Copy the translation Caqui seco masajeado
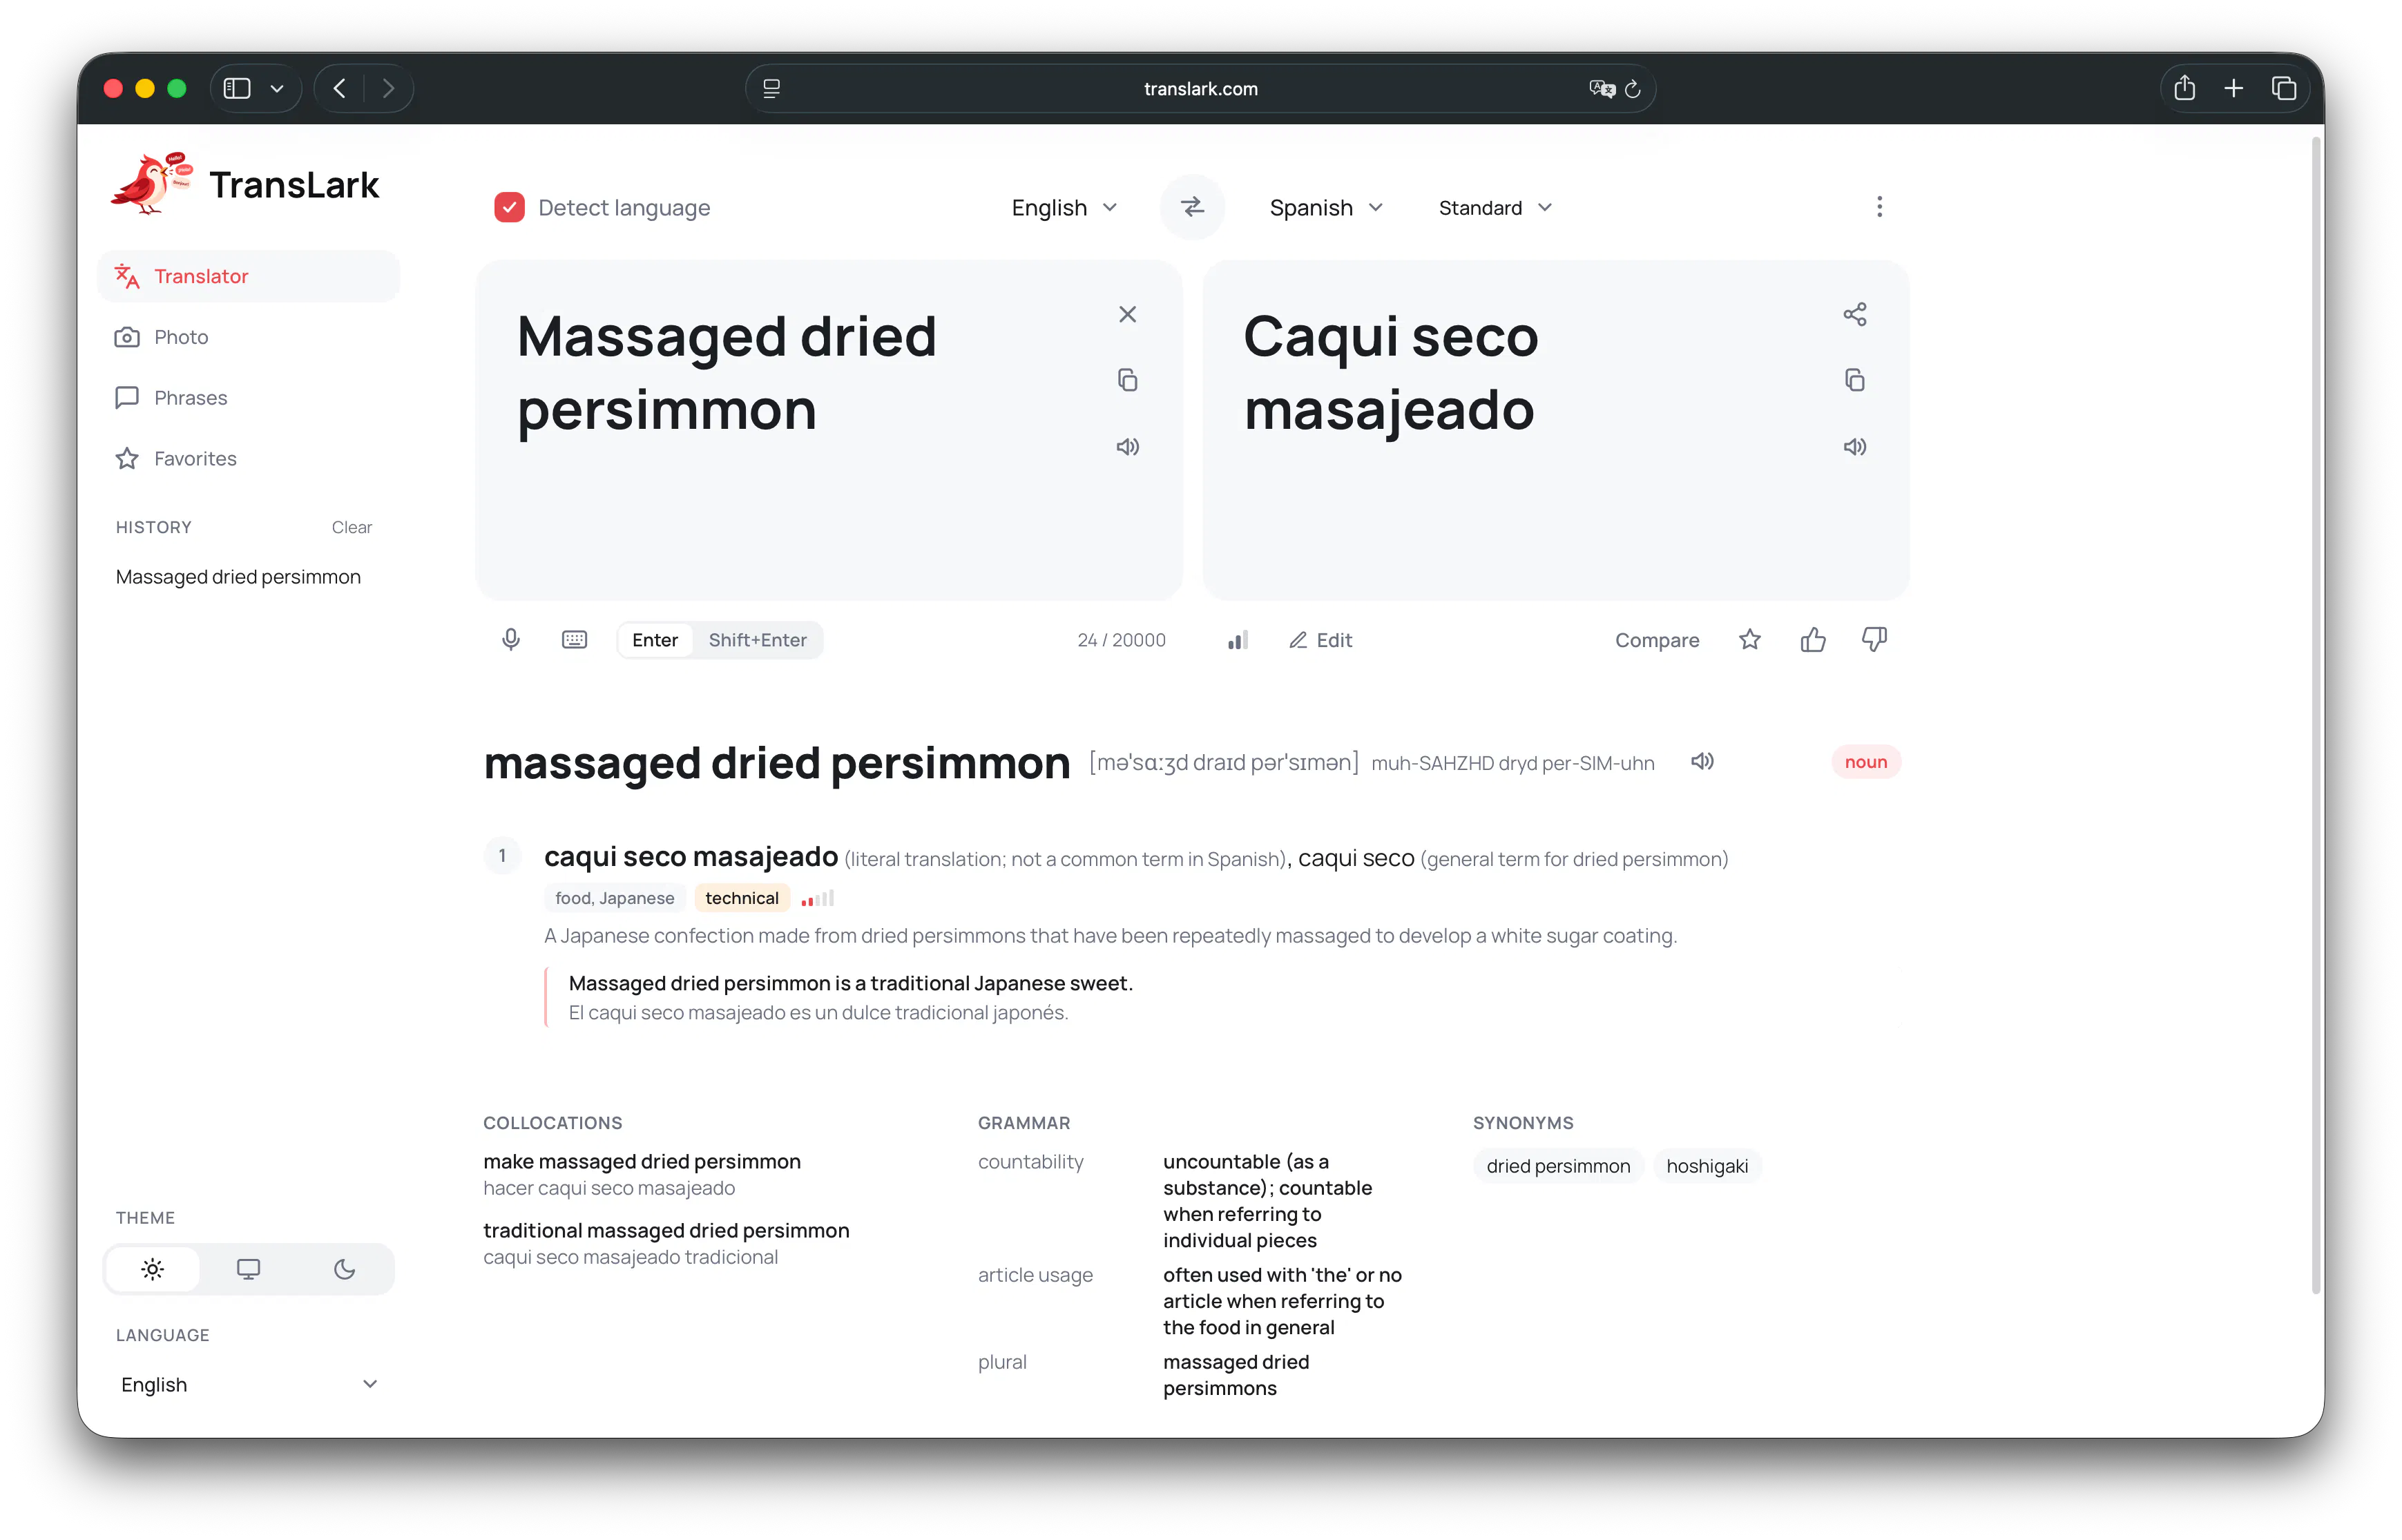 (1854, 380)
